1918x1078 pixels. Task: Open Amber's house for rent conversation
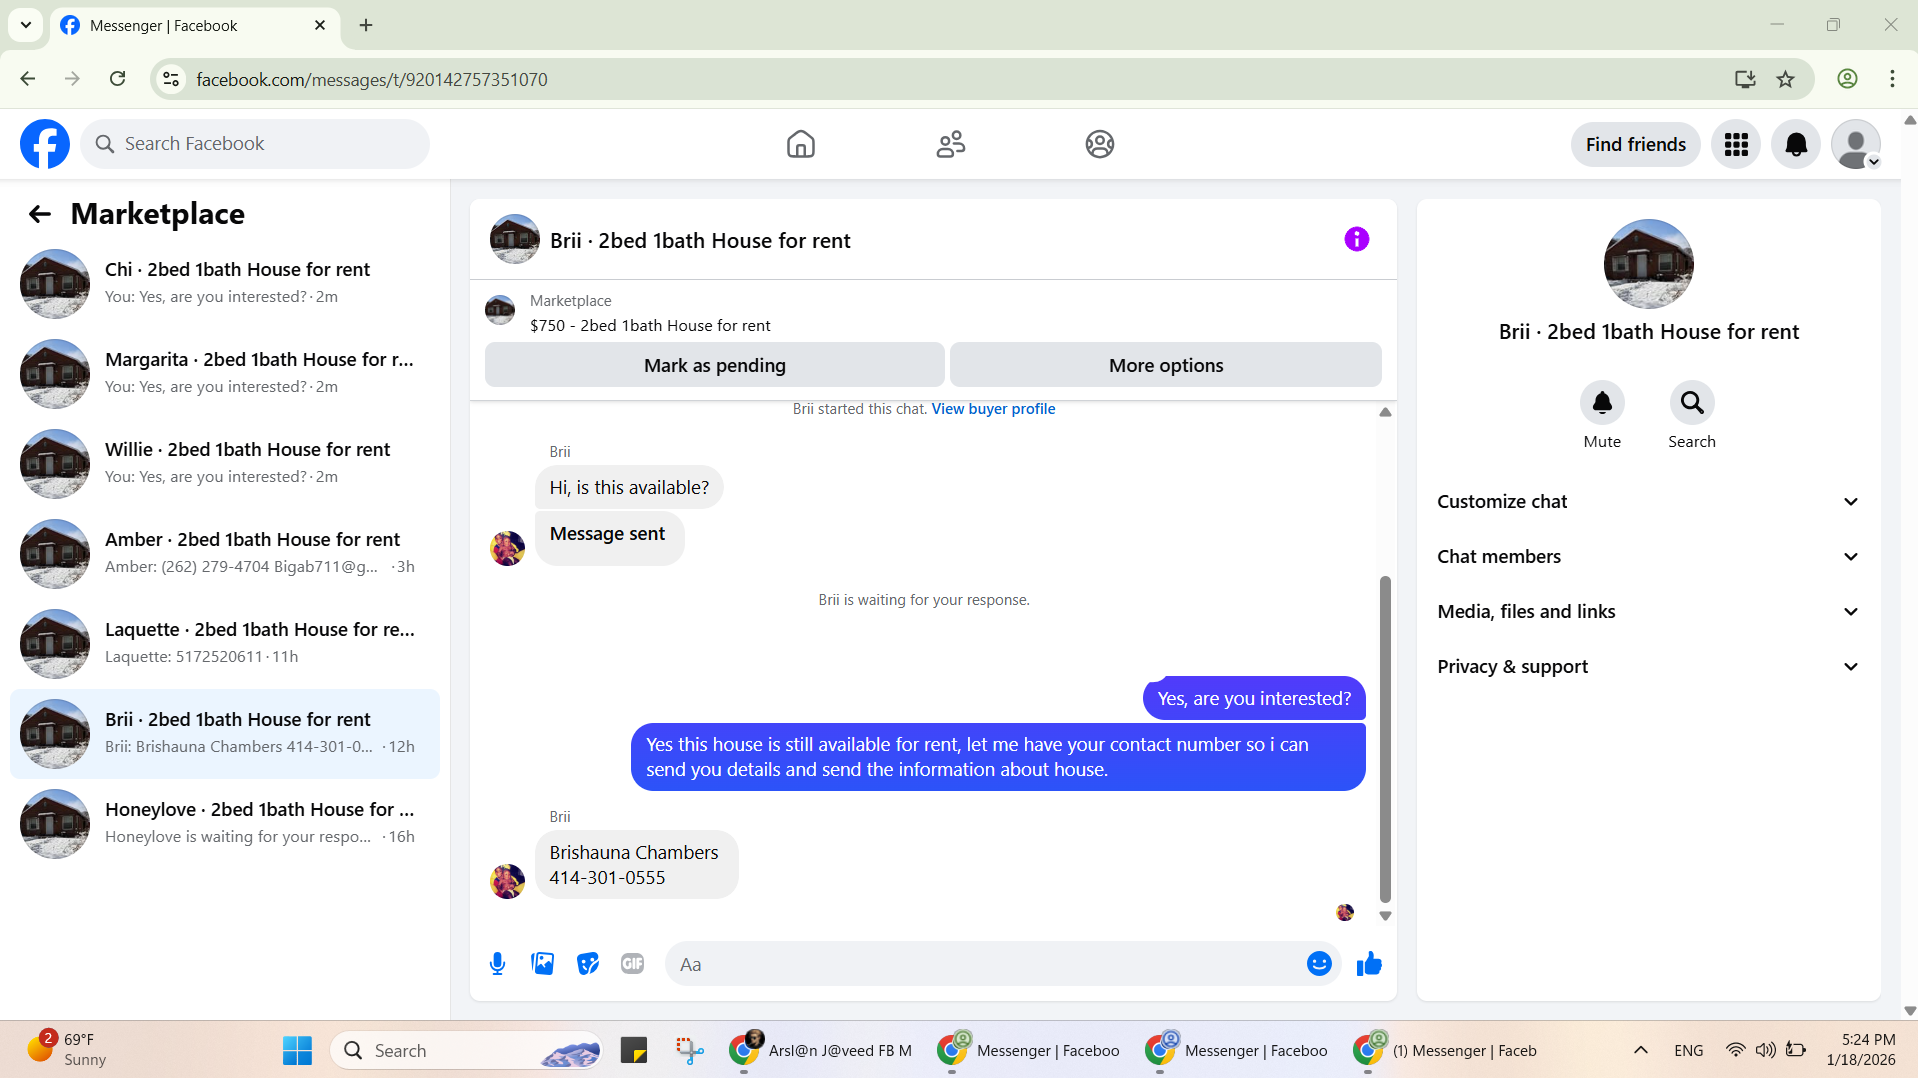click(225, 553)
